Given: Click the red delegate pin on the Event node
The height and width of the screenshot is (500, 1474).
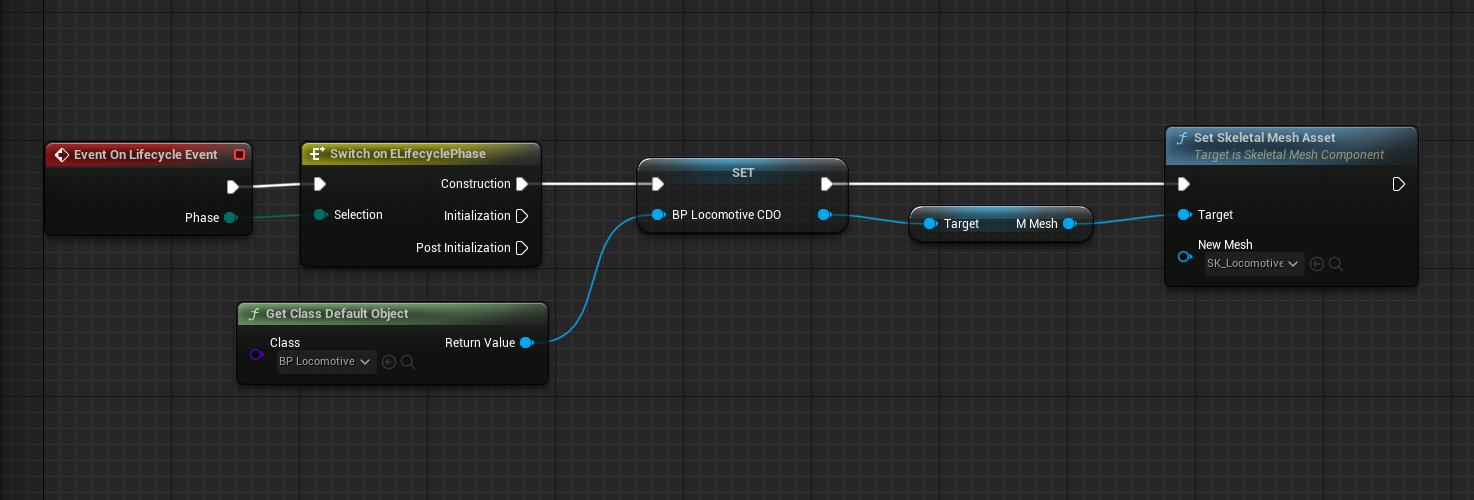Looking at the screenshot, I should click(x=239, y=155).
